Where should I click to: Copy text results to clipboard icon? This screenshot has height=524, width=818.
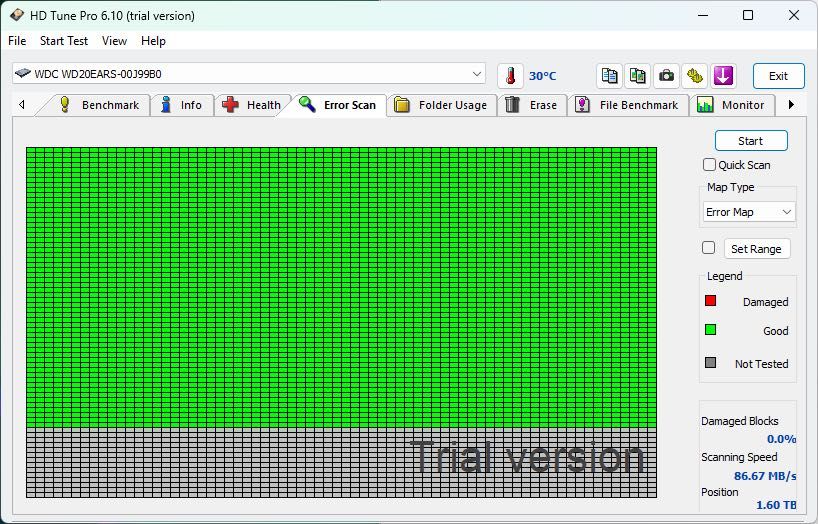[609, 76]
